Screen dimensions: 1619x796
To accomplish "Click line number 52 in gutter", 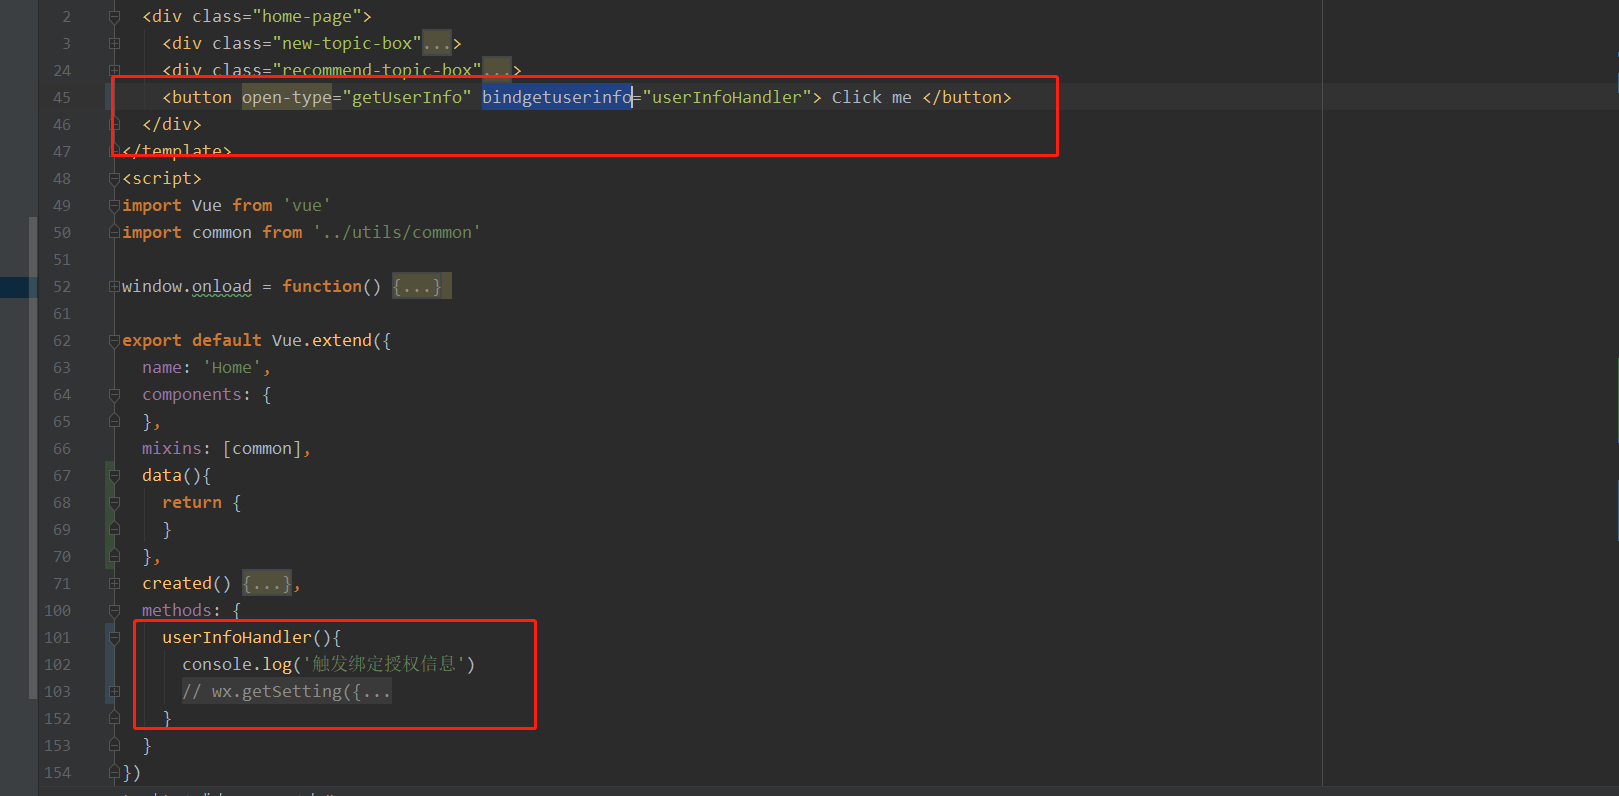I will coord(62,286).
